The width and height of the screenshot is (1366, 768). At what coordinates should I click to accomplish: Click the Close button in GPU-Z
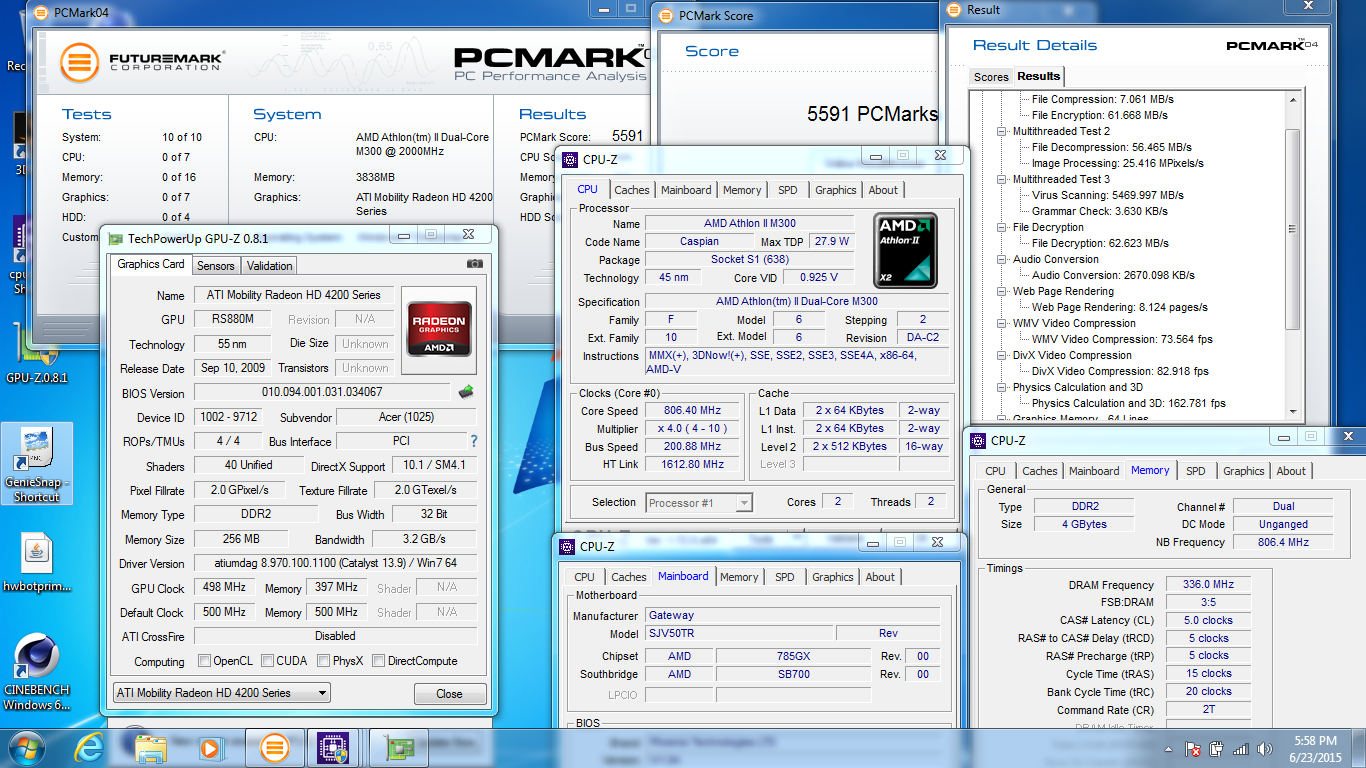[x=450, y=694]
